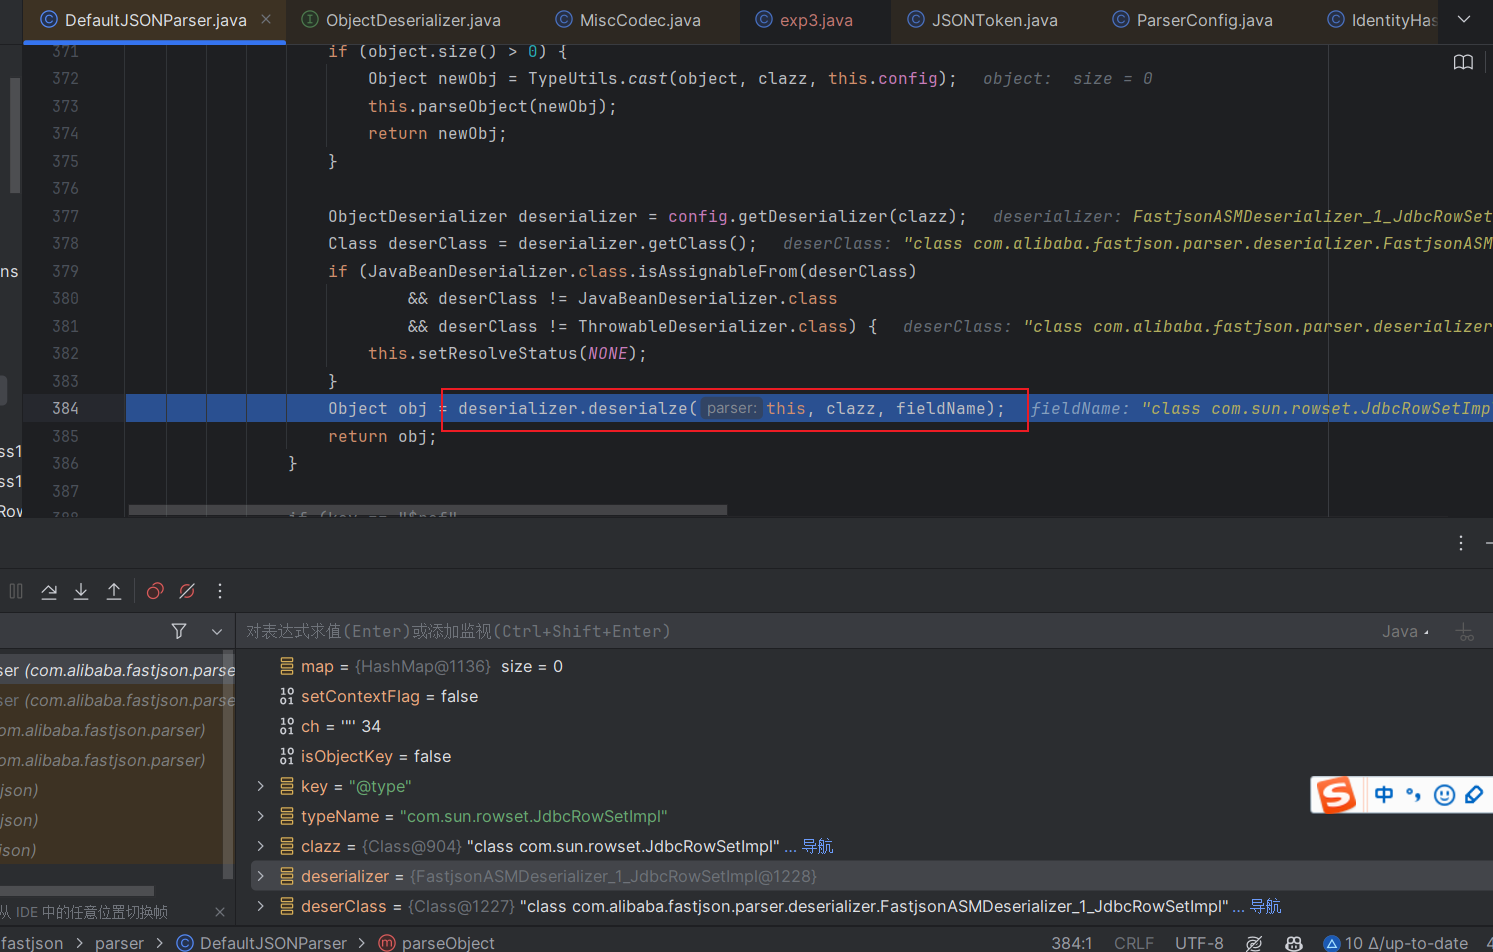Use the frames list horizontal scrollbar
The image size is (1493, 952).
[77, 890]
